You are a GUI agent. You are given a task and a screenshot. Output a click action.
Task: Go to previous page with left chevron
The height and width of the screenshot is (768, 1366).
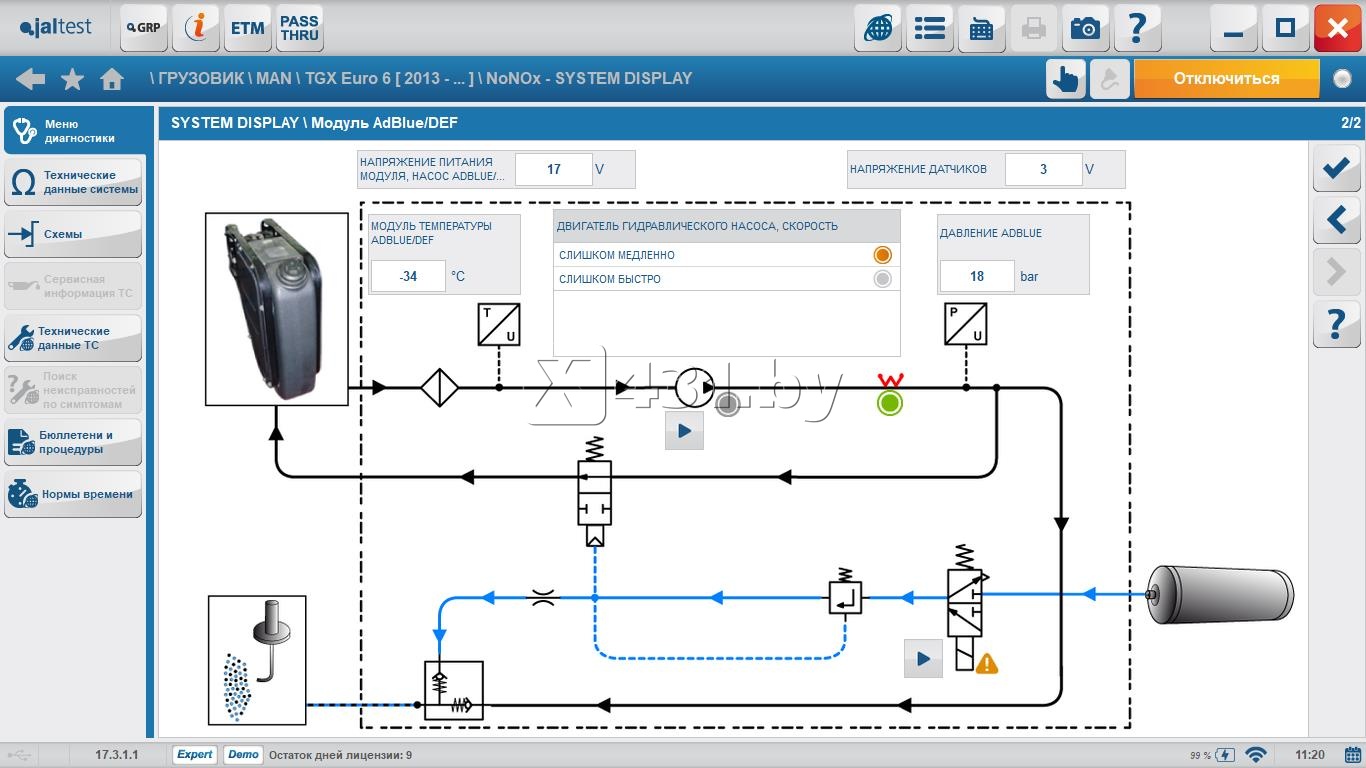[1337, 219]
